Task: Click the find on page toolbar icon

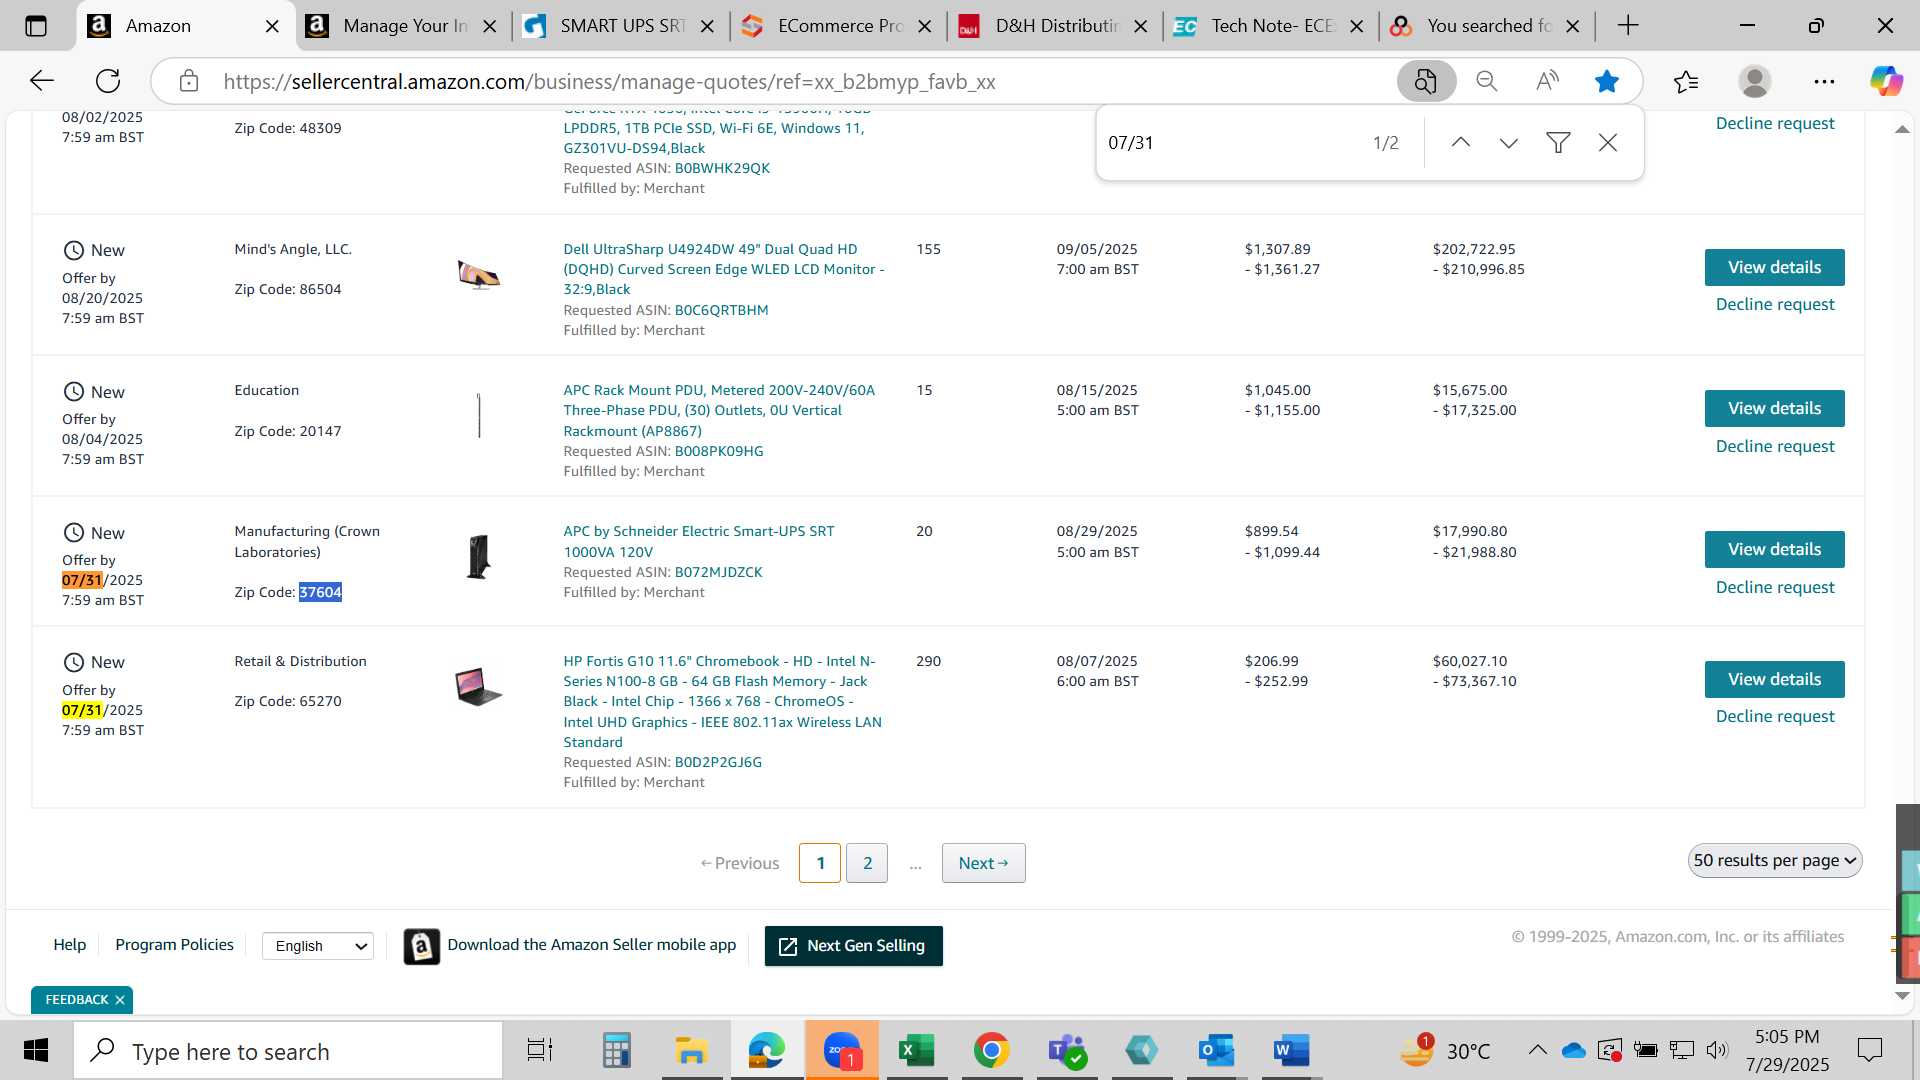Action: 1426,81
